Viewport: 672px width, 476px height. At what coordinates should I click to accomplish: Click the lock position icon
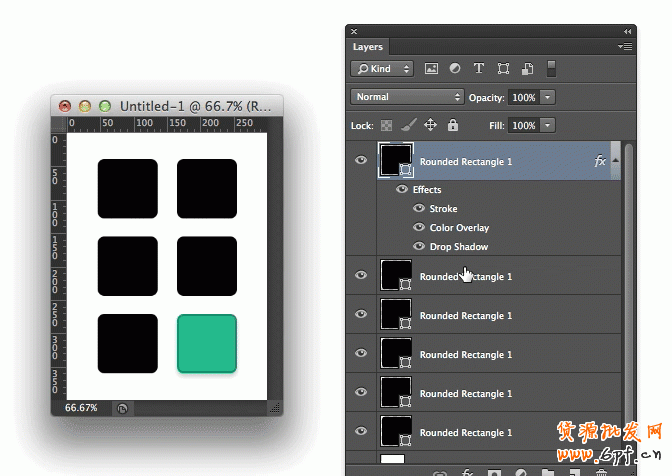[x=431, y=126]
